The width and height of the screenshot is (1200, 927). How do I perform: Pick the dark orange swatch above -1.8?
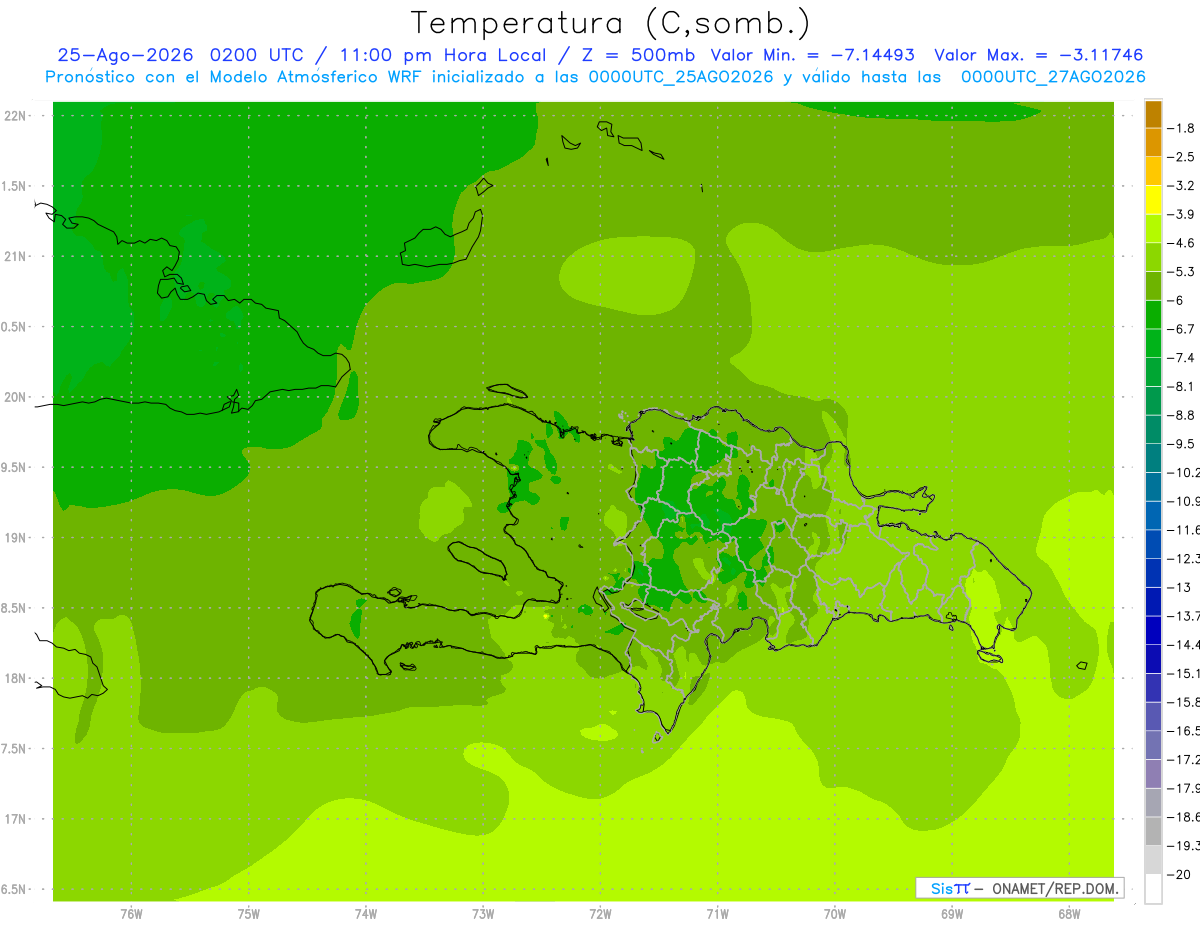tap(1153, 114)
